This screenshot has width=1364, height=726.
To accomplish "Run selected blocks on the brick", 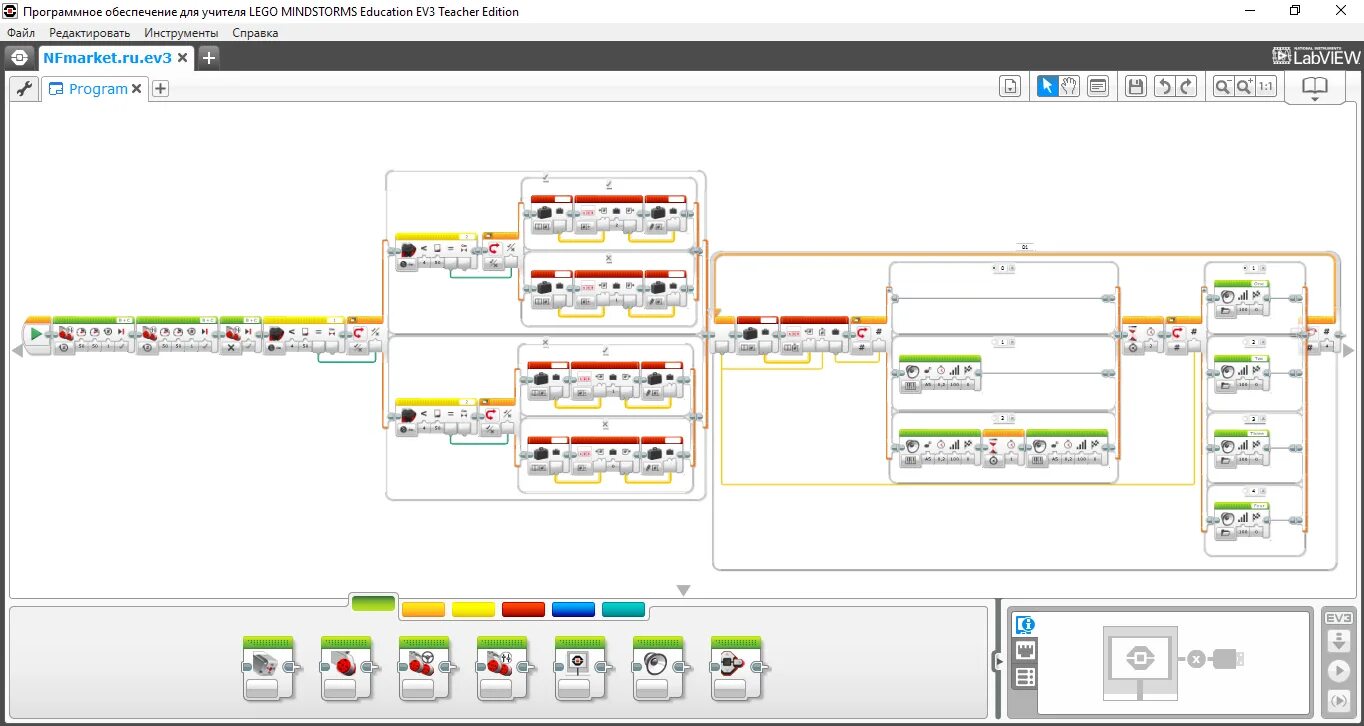I will 1338,699.
